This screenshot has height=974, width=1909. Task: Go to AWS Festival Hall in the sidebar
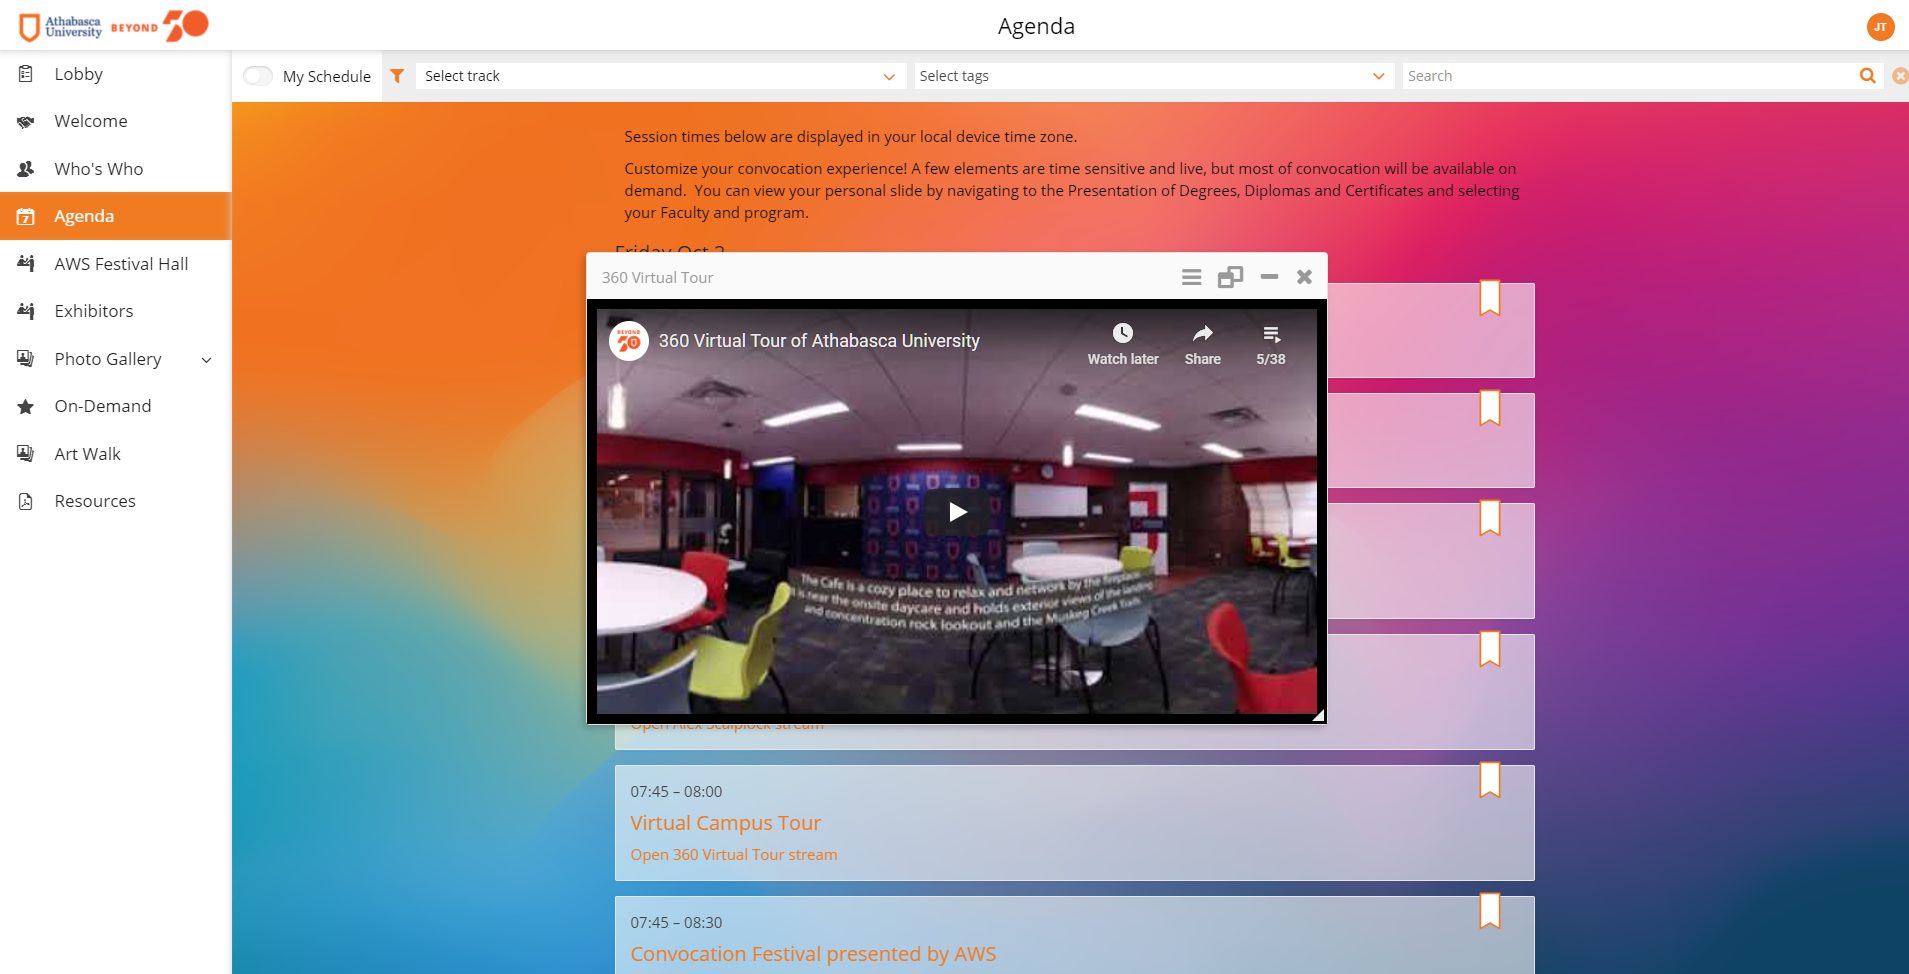[121, 264]
